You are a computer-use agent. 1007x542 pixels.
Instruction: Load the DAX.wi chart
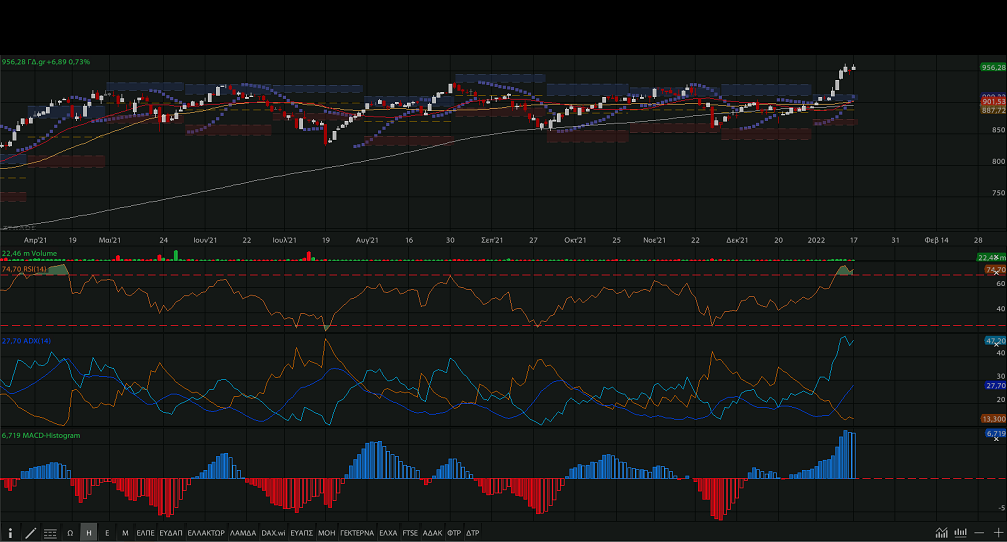click(273, 533)
